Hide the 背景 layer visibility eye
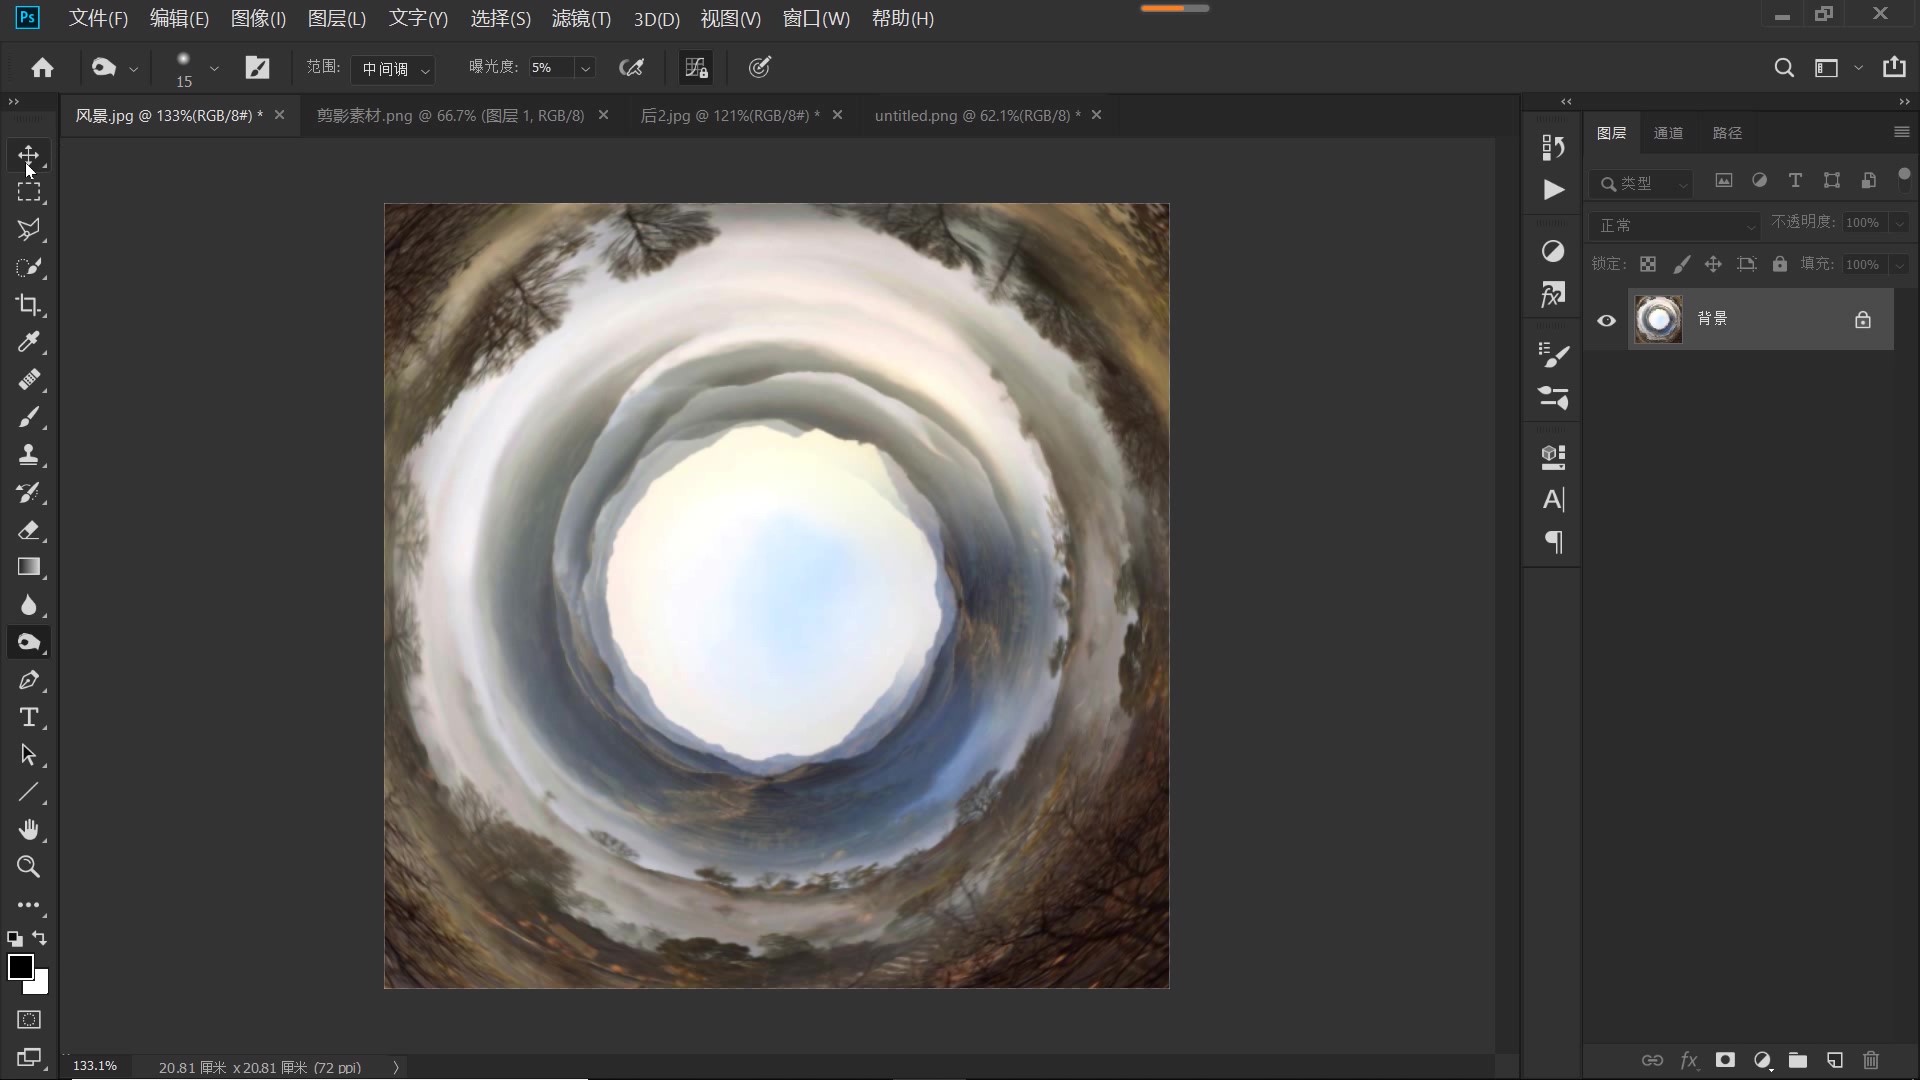Image resolution: width=1920 pixels, height=1080 pixels. [1606, 320]
